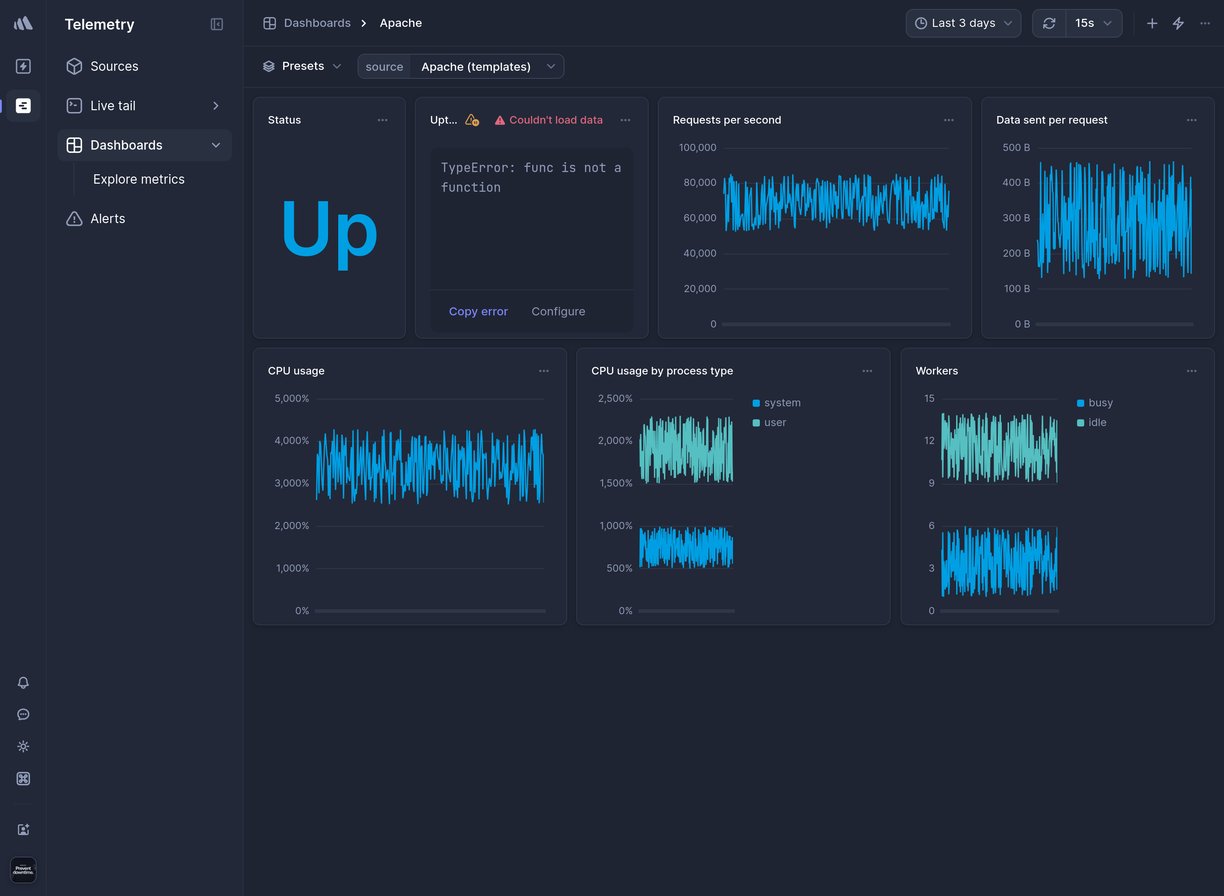This screenshot has height=896, width=1224.
Task: Click the Dashboards breadcrumb link
Action: coord(317,23)
